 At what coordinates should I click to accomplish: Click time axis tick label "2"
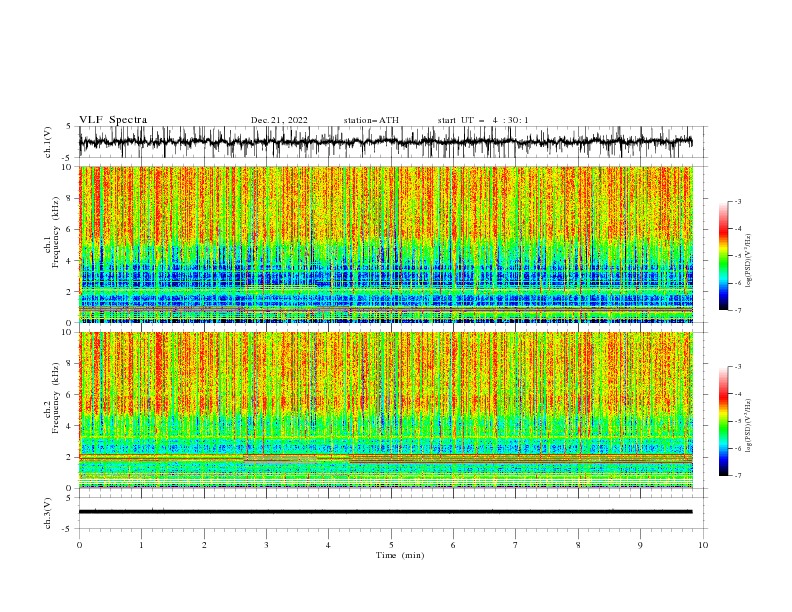point(204,545)
